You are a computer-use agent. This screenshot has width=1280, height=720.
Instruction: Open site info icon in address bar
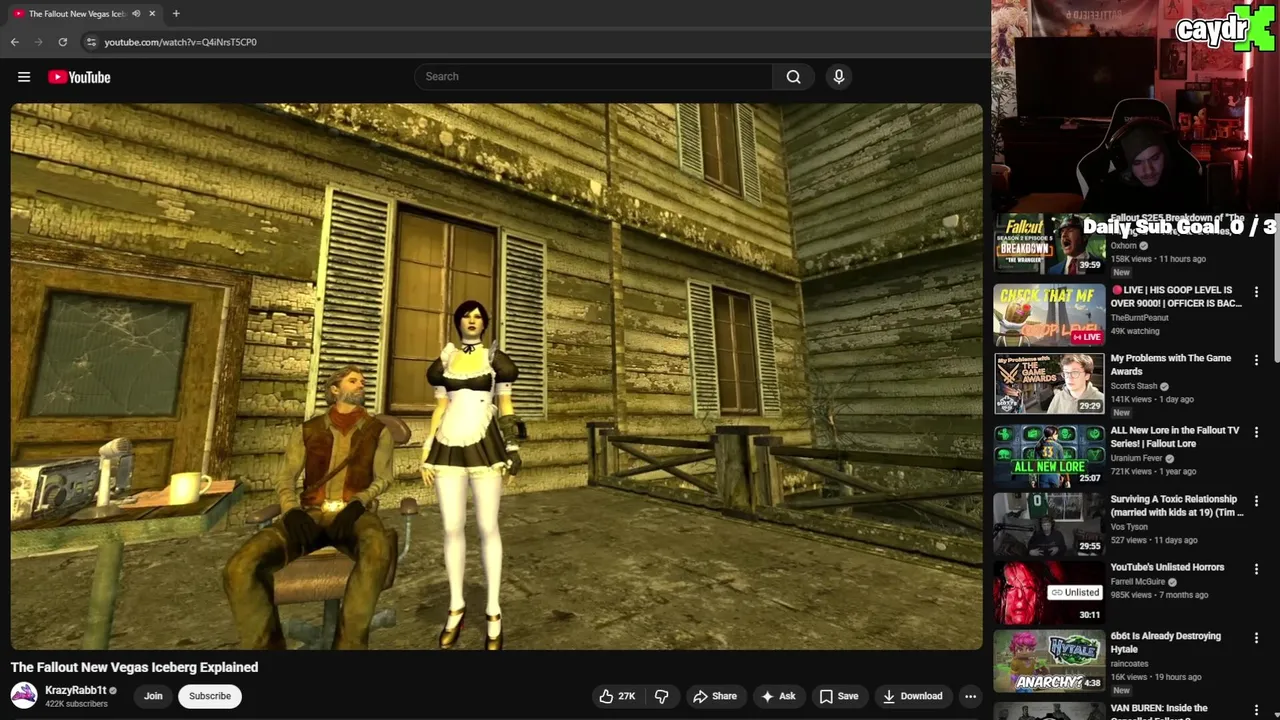pyautogui.click(x=91, y=42)
